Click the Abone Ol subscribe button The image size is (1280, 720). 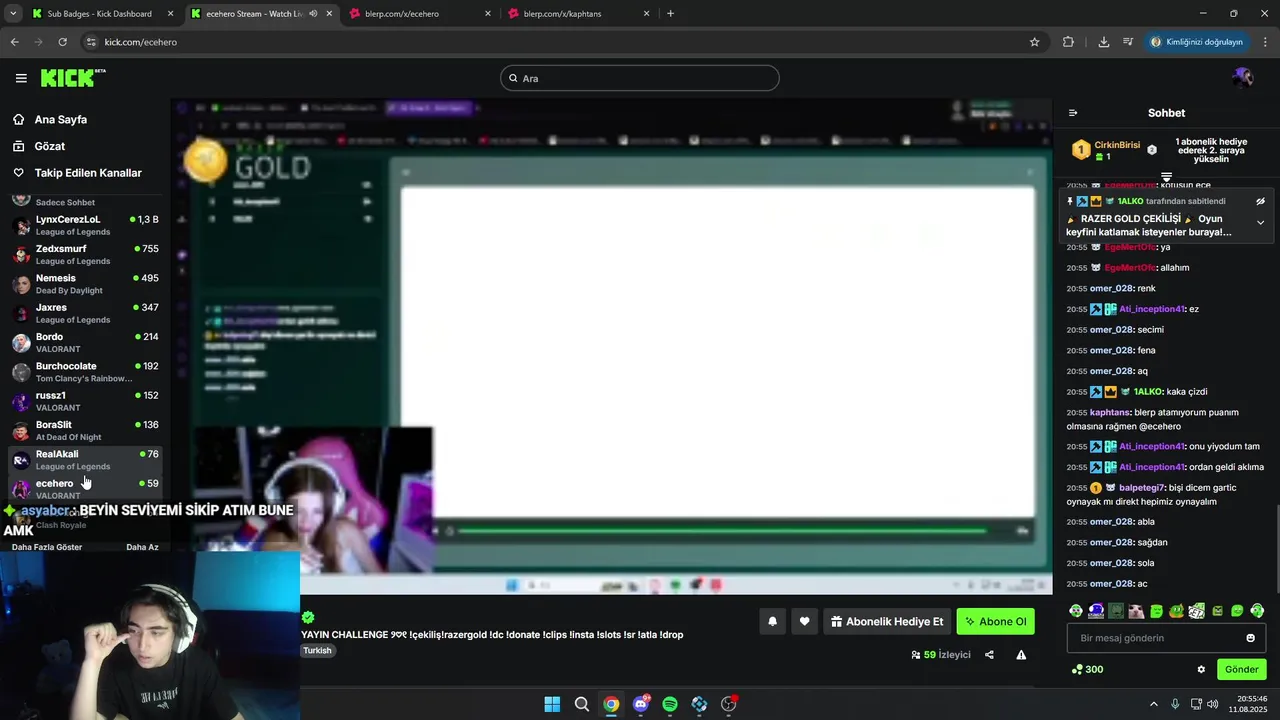[x=995, y=621]
